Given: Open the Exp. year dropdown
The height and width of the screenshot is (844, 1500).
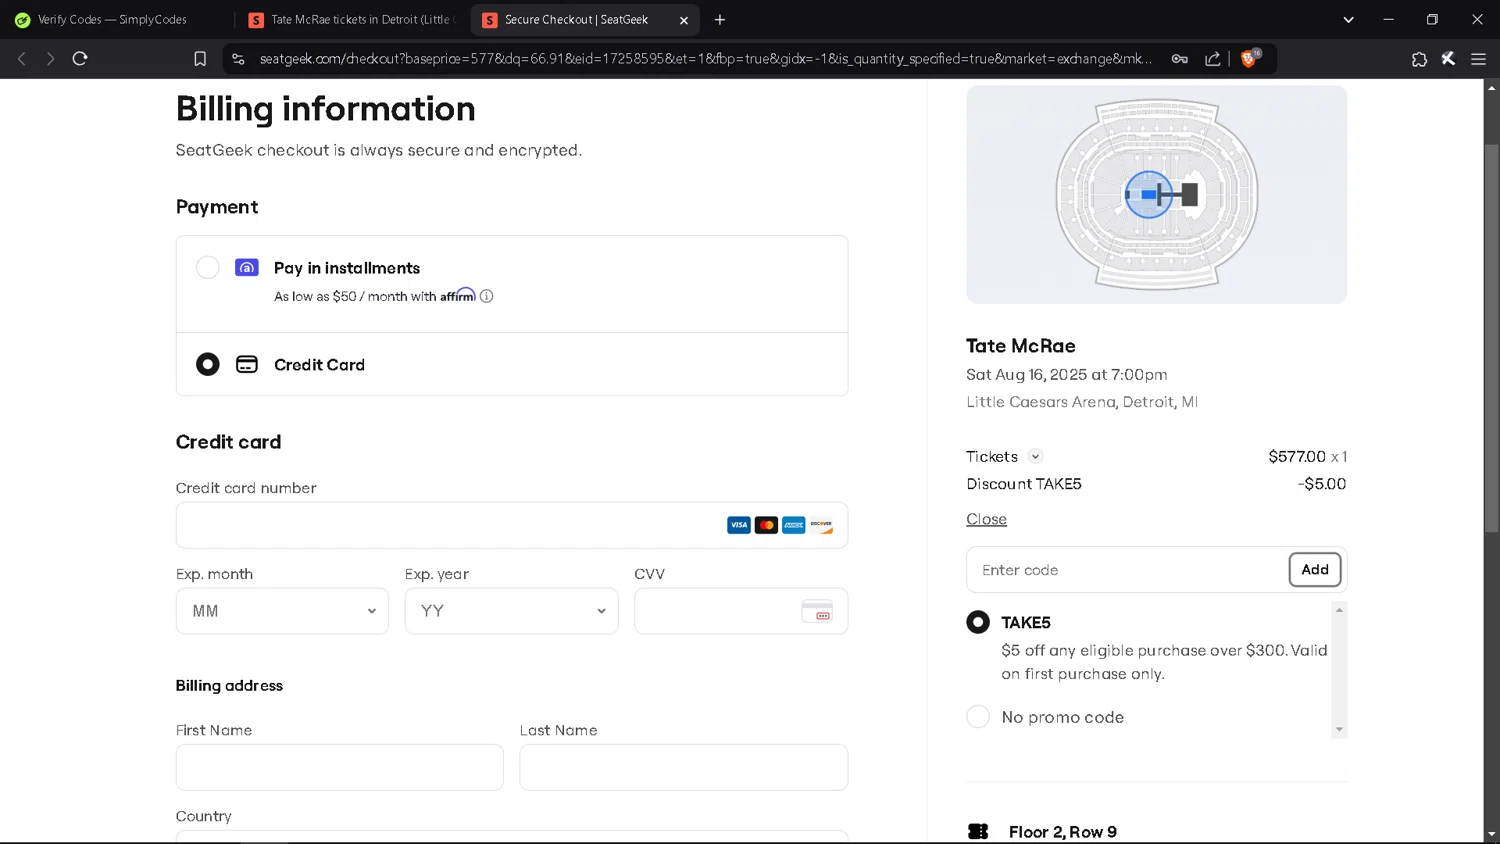Looking at the screenshot, I should (511, 611).
